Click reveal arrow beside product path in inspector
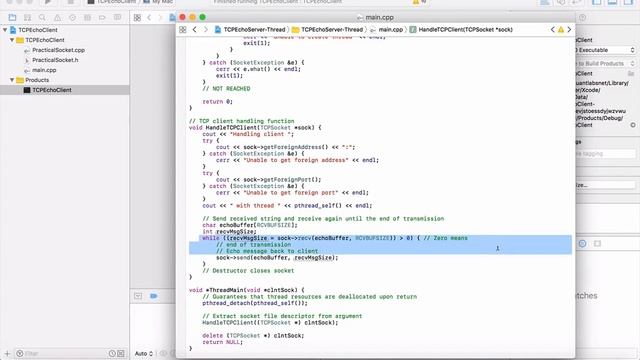The height and width of the screenshot is (360, 640). pyautogui.click(x=633, y=125)
